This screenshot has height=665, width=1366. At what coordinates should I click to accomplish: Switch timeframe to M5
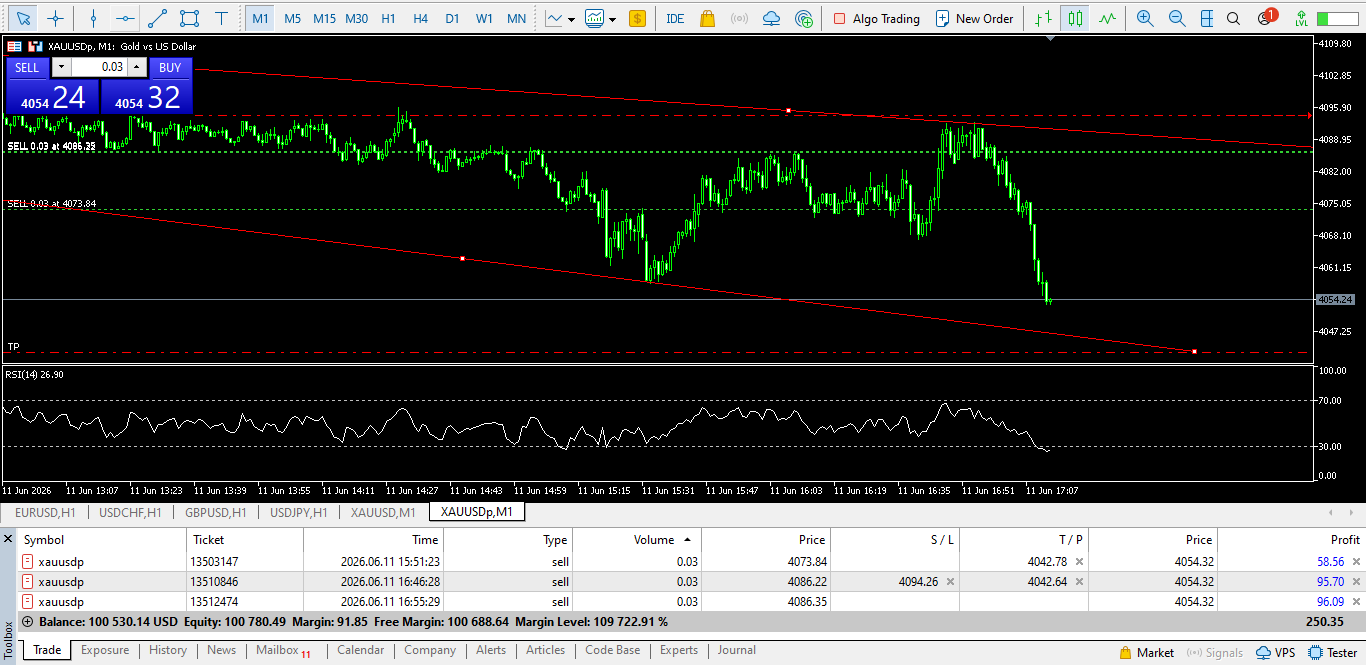coord(292,18)
